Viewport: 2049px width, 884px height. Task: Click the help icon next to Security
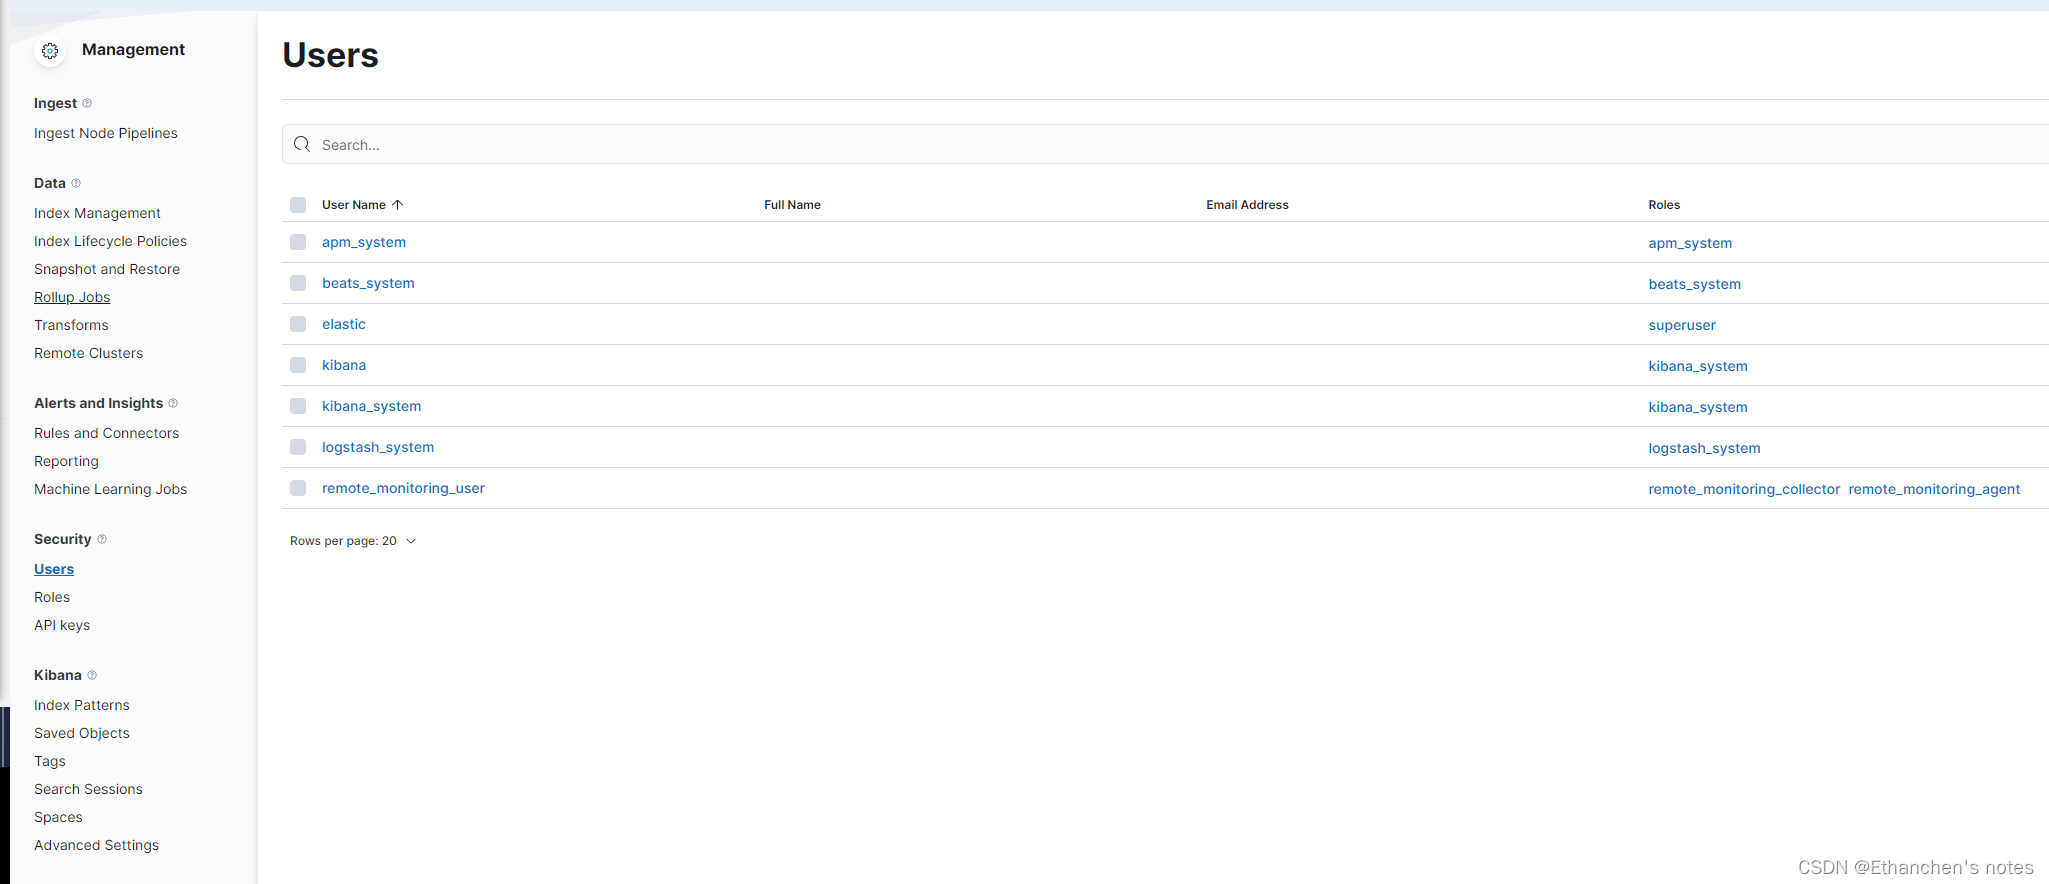(102, 539)
